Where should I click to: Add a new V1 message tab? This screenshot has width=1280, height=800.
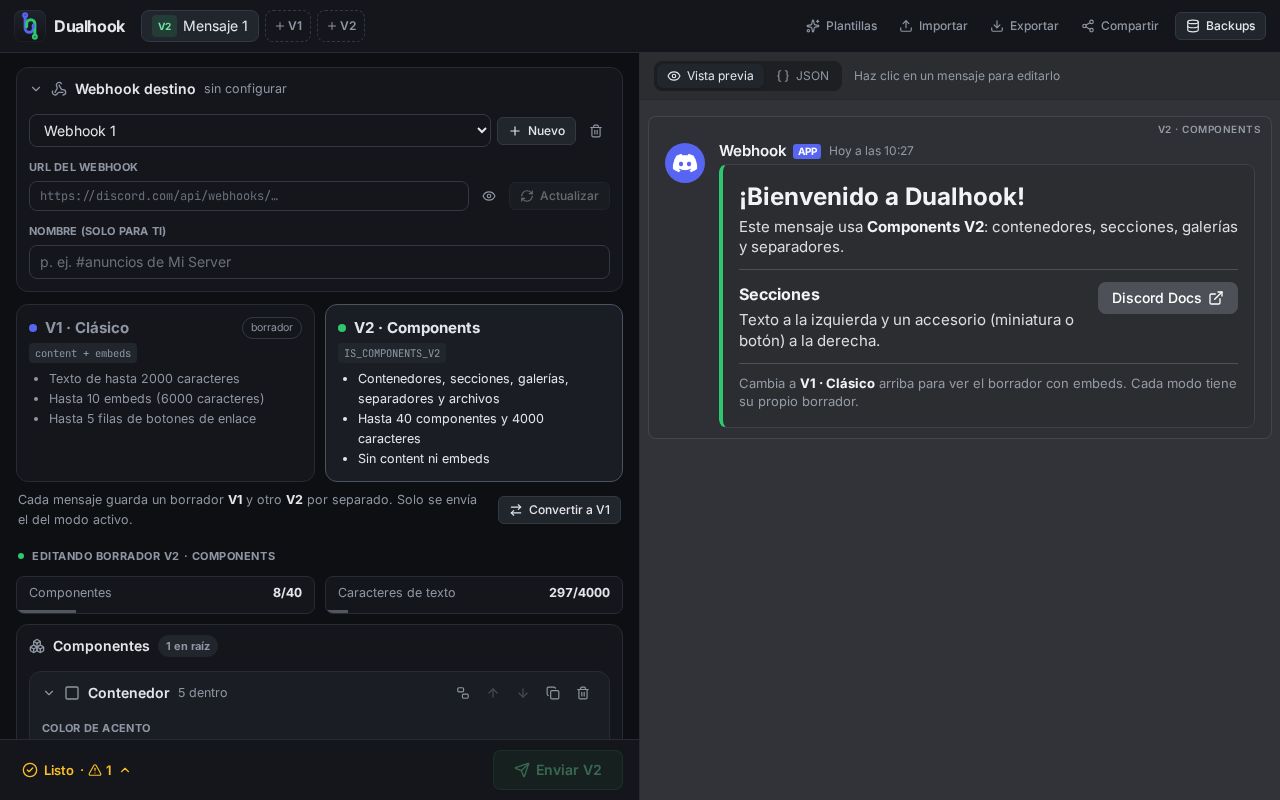click(288, 26)
